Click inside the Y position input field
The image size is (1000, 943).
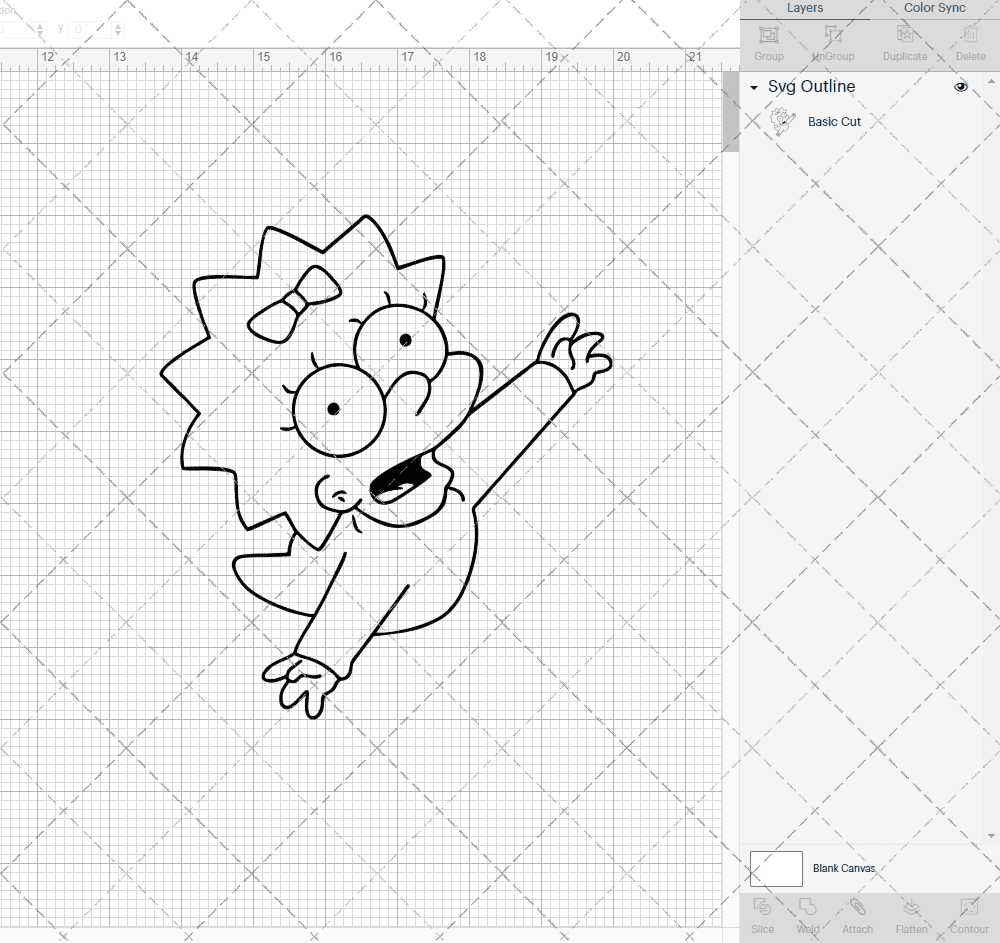(90, 28)
